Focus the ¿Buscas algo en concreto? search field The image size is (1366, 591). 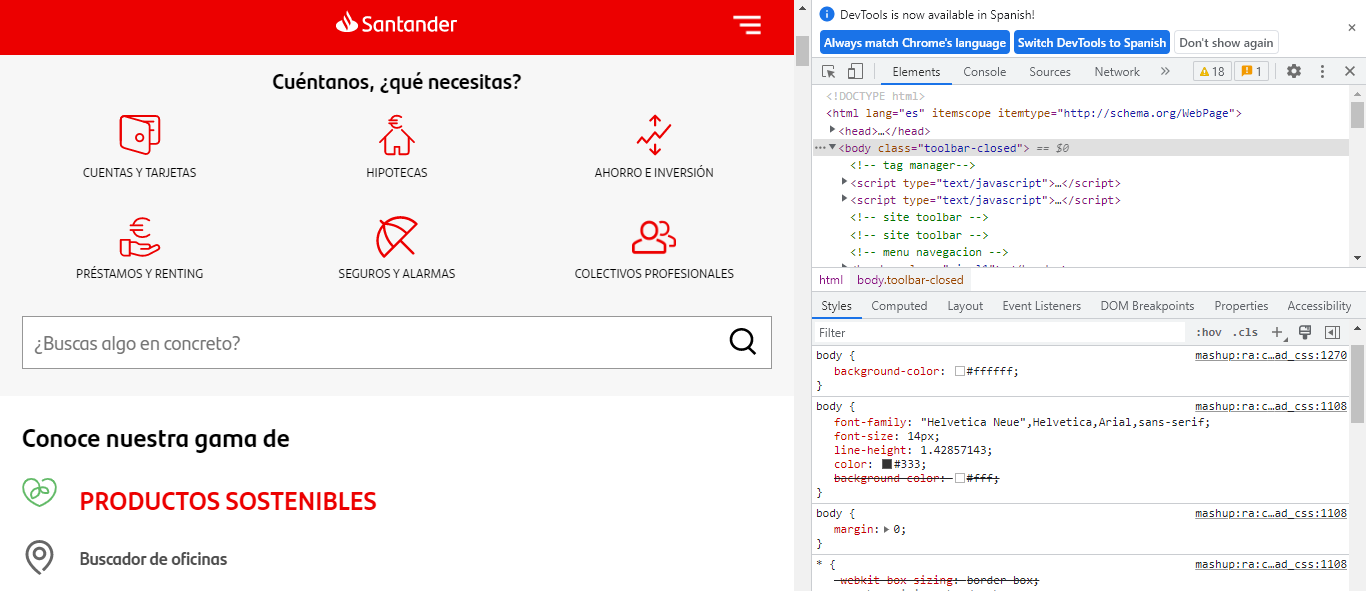click(x=397, y=343)
